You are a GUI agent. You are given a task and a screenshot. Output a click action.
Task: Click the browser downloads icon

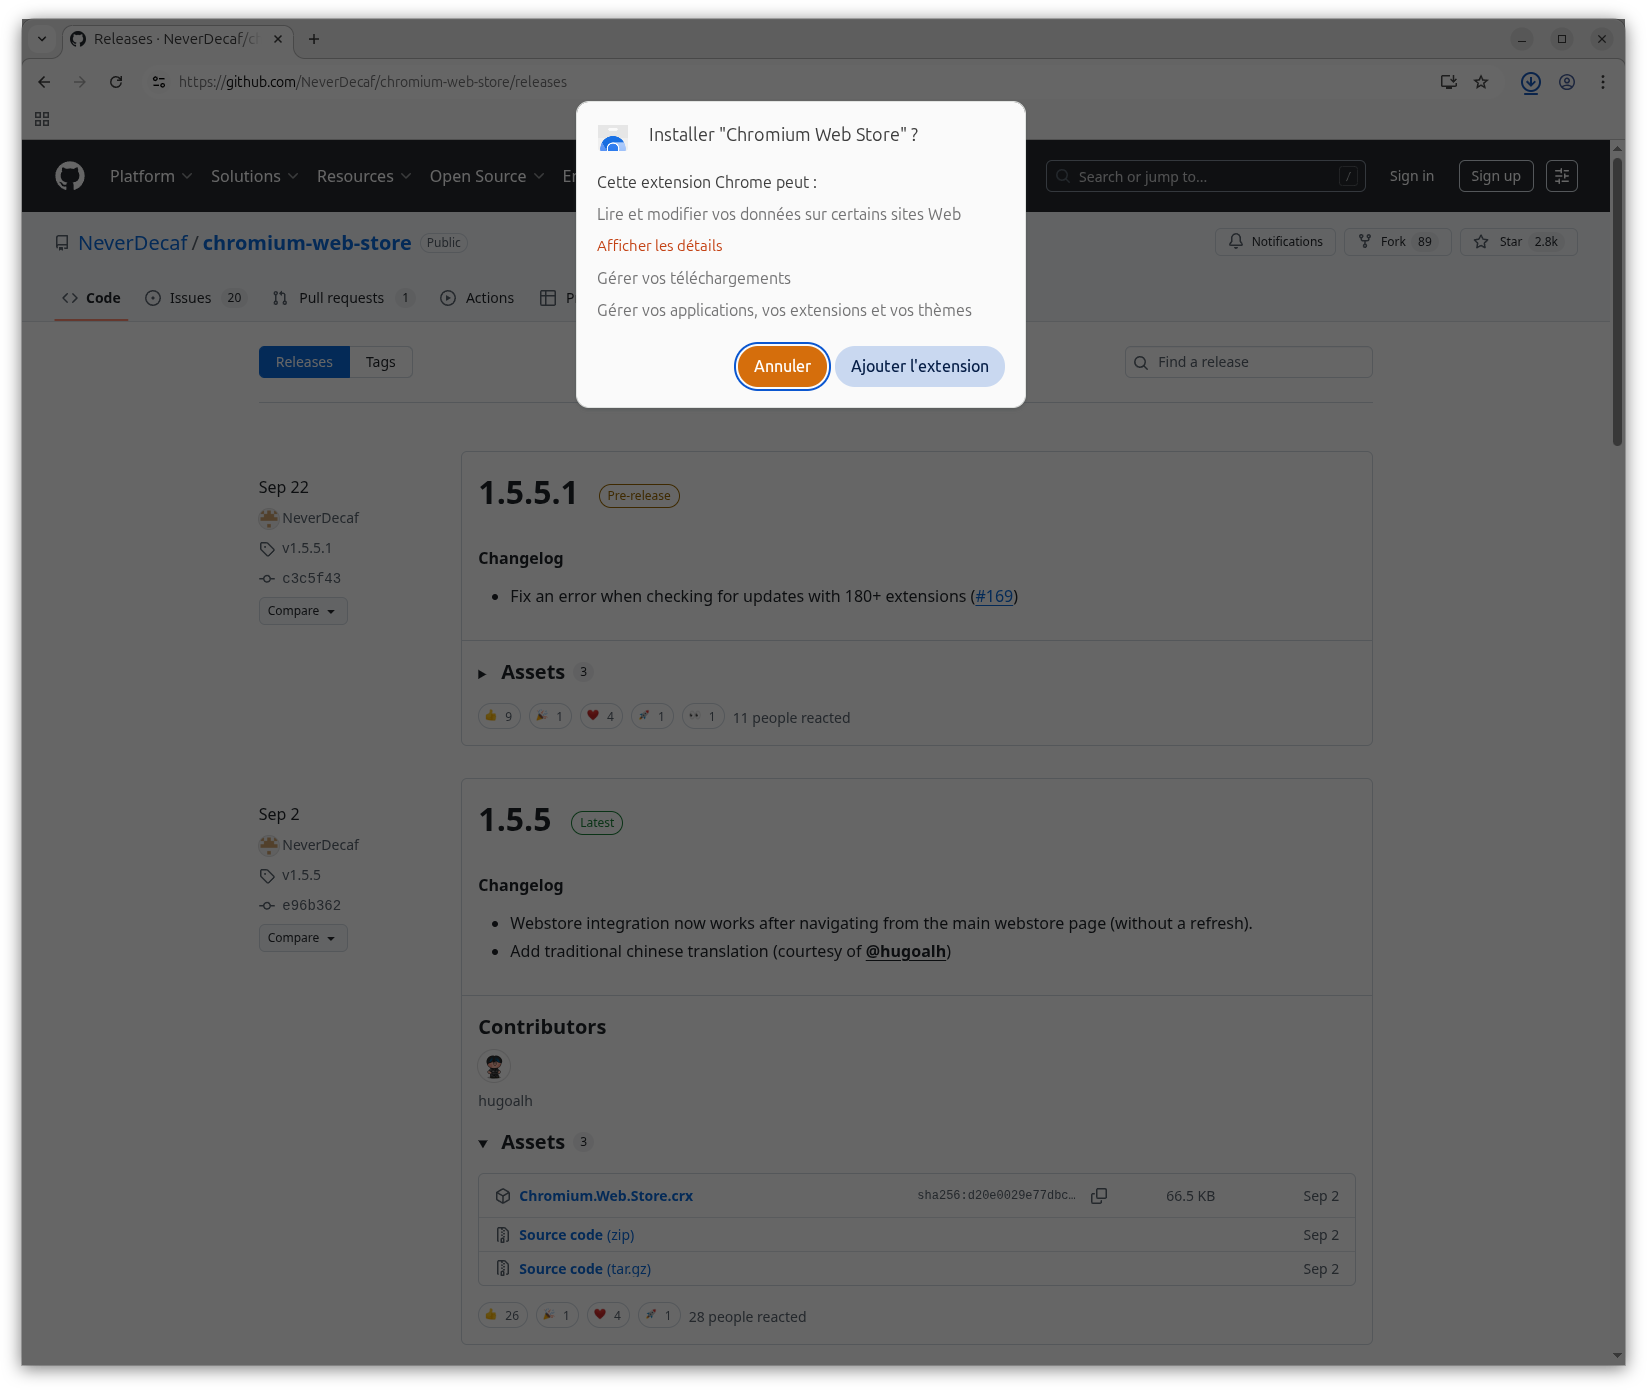pyautogui.click(x=1530, y=82)
